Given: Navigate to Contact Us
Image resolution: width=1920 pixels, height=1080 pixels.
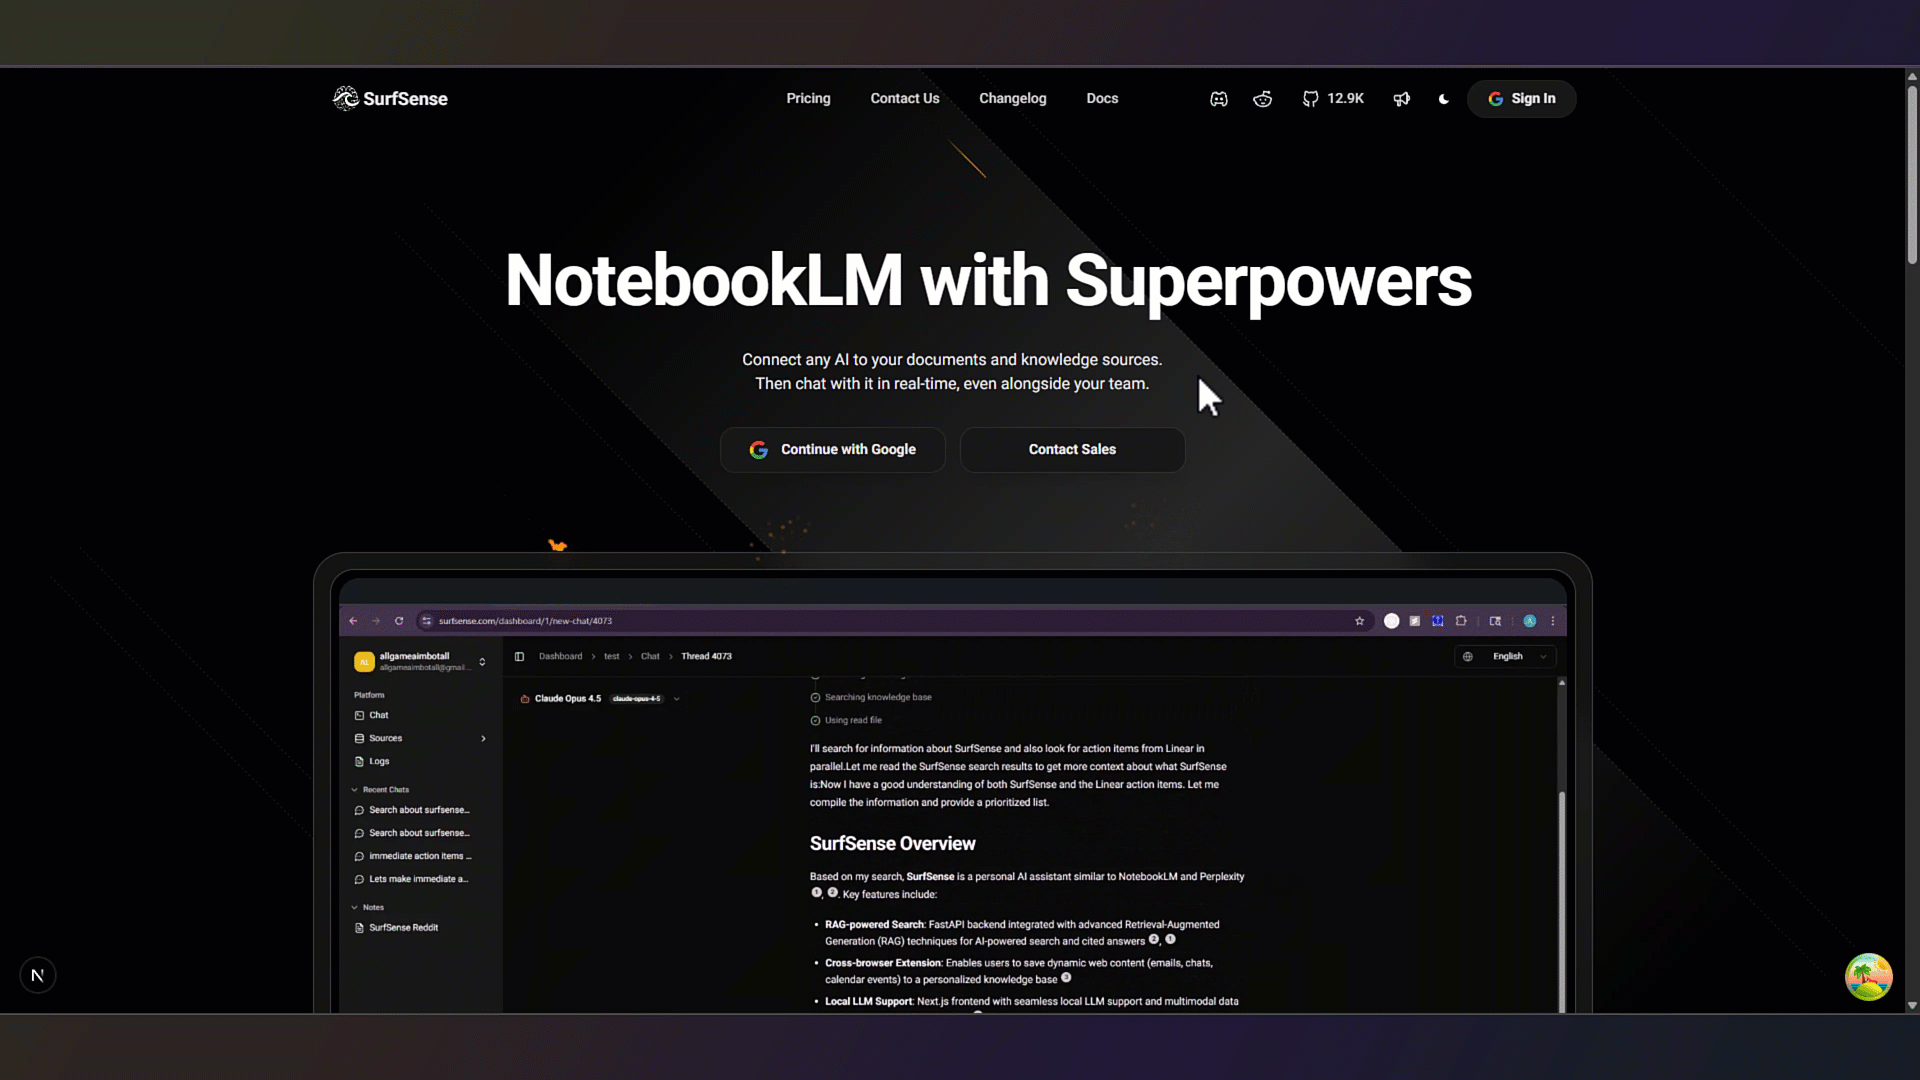Looking at the screenshot, I should pos(904,98).
